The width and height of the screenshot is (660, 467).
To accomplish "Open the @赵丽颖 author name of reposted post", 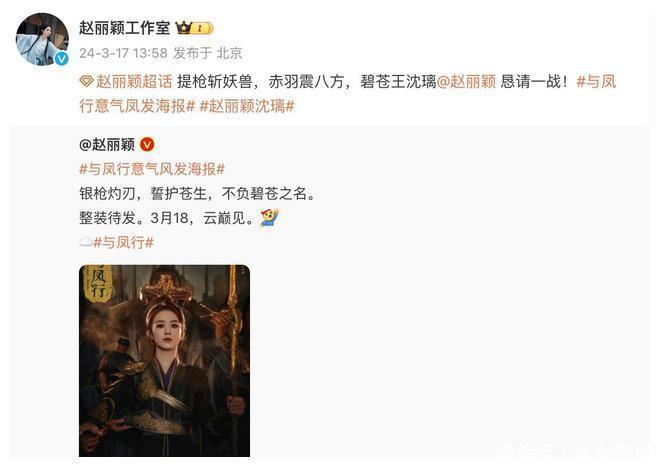I will [107, 145].
